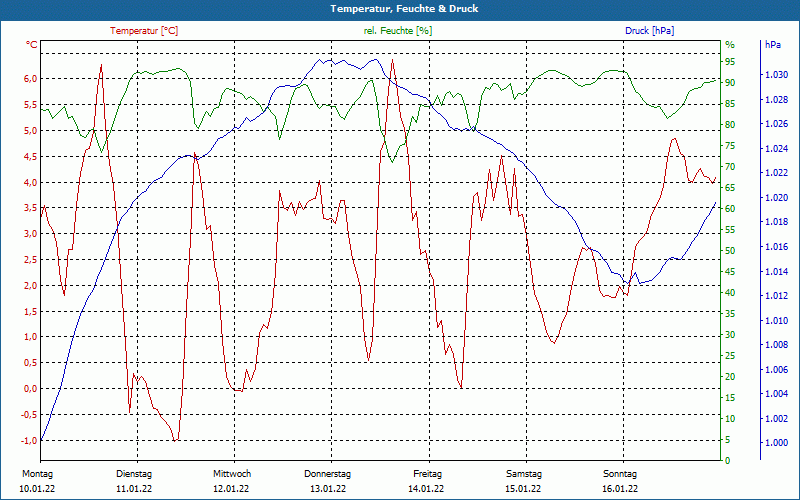Screen dimensions: 800x500
Task: Click the date 13.01.22
Action: [x=328, y=489]
